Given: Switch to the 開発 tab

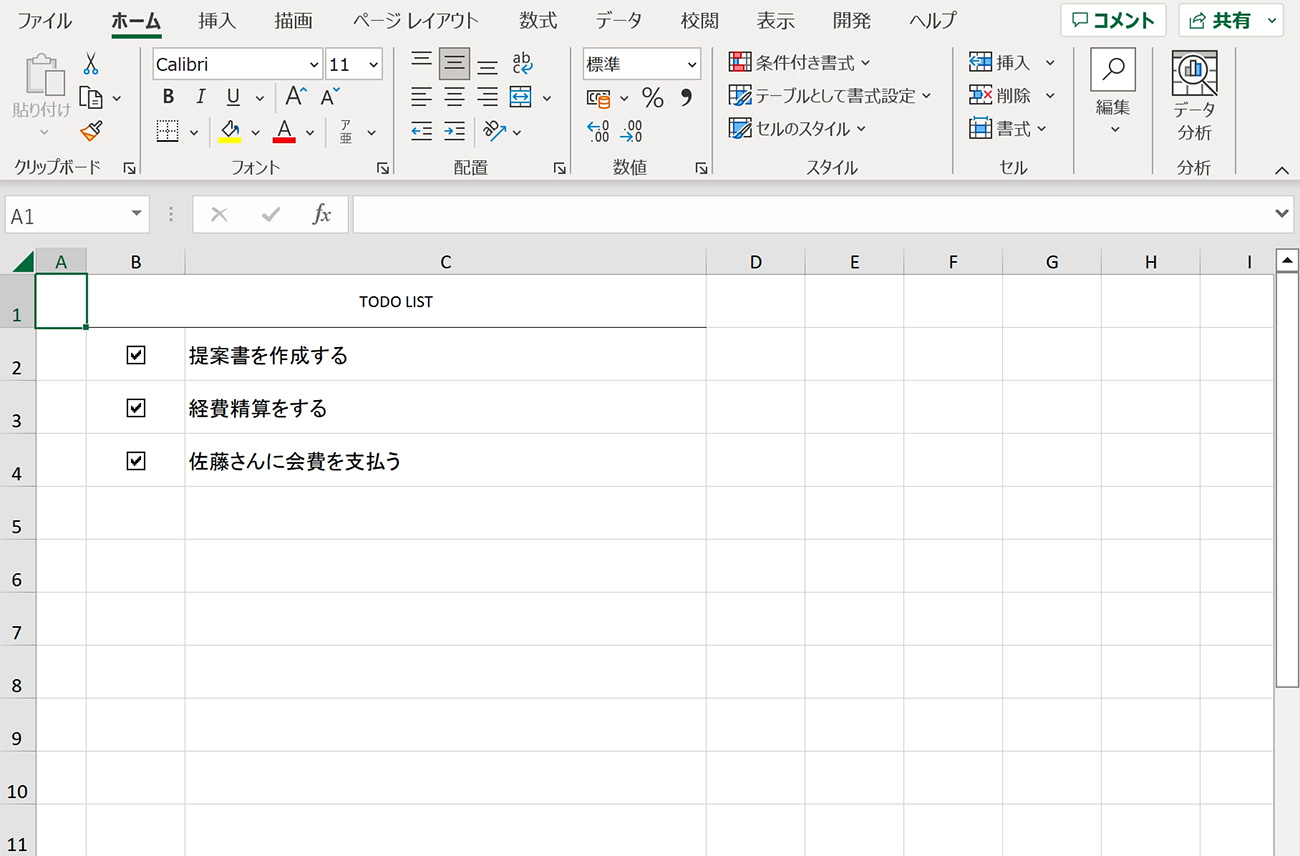Looking at the screenshot, I should [x=852, y=20].
